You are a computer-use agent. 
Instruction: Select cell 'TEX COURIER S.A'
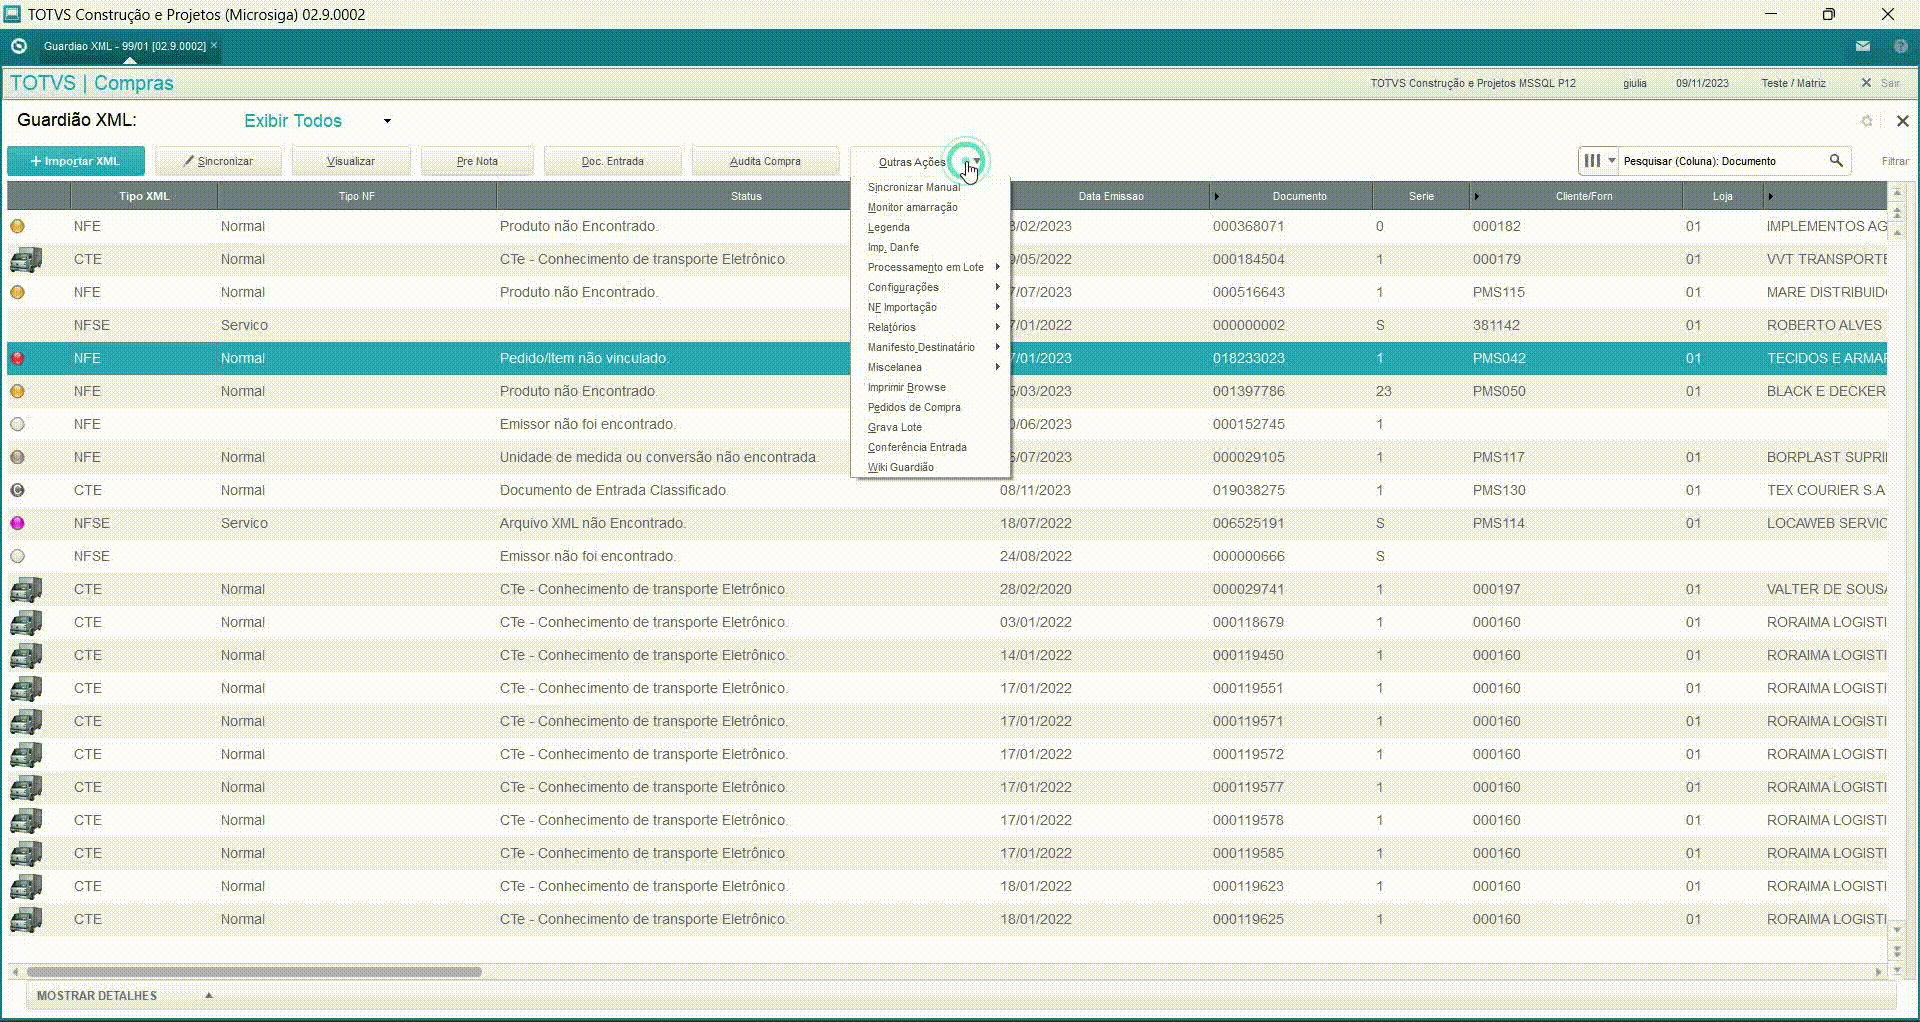pyautogui.click(x=1825, y=490)
